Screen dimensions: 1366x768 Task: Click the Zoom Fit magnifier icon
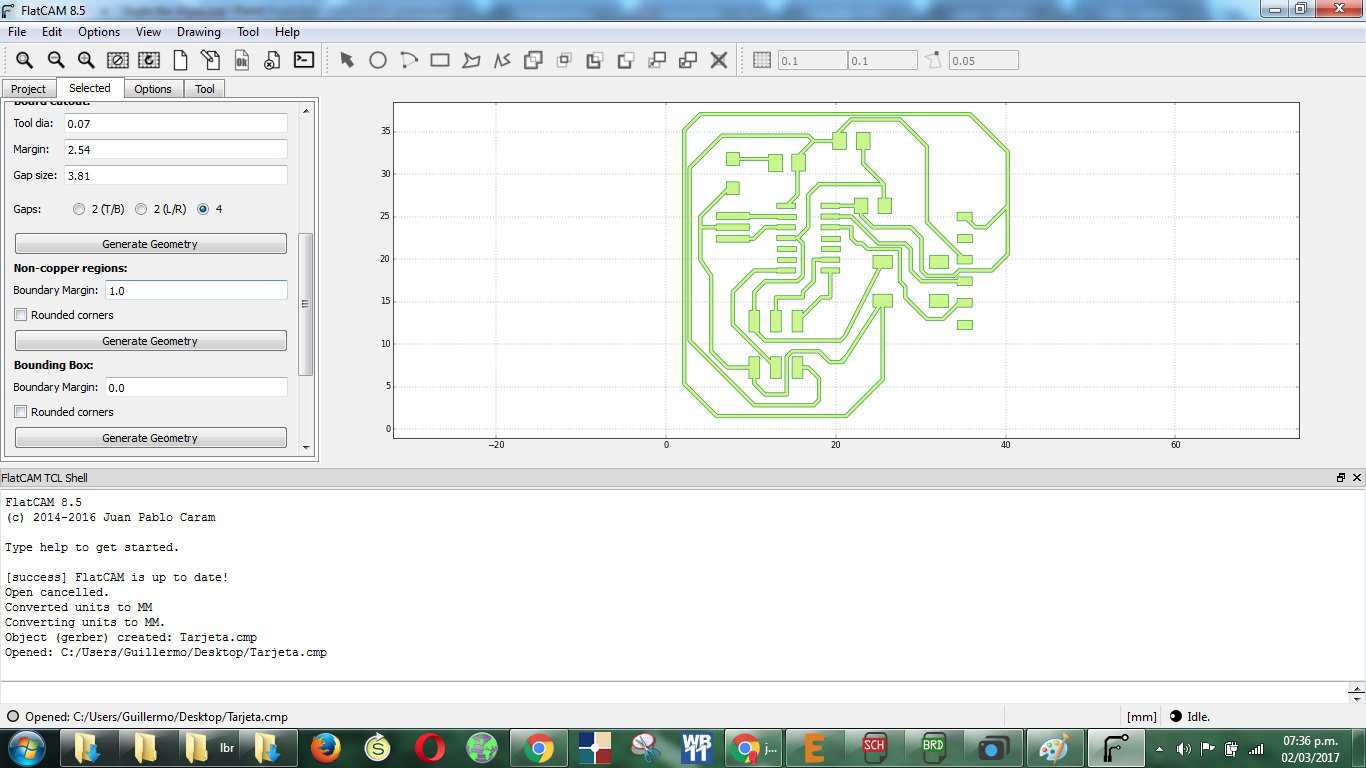25,60
